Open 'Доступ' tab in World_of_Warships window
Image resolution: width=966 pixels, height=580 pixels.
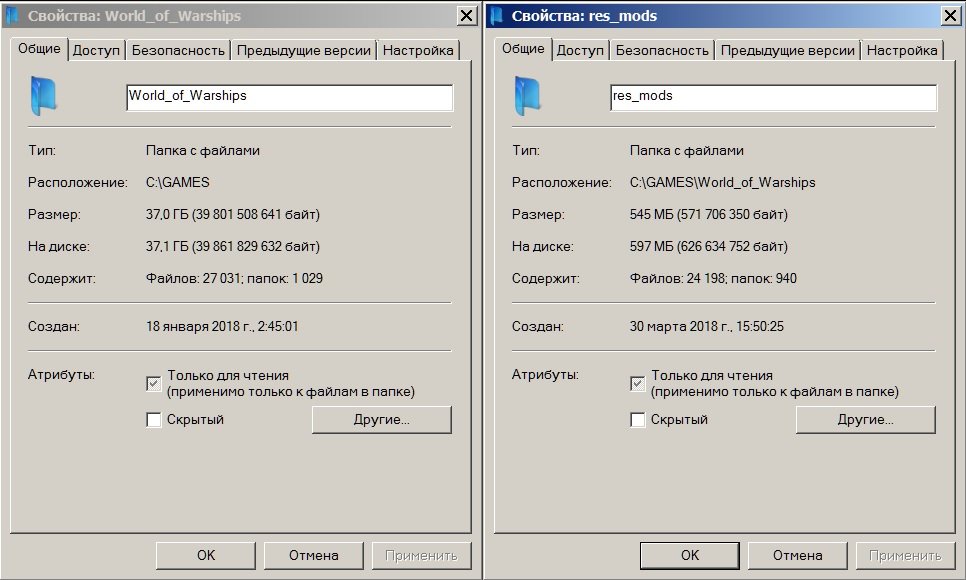point(96,51)
